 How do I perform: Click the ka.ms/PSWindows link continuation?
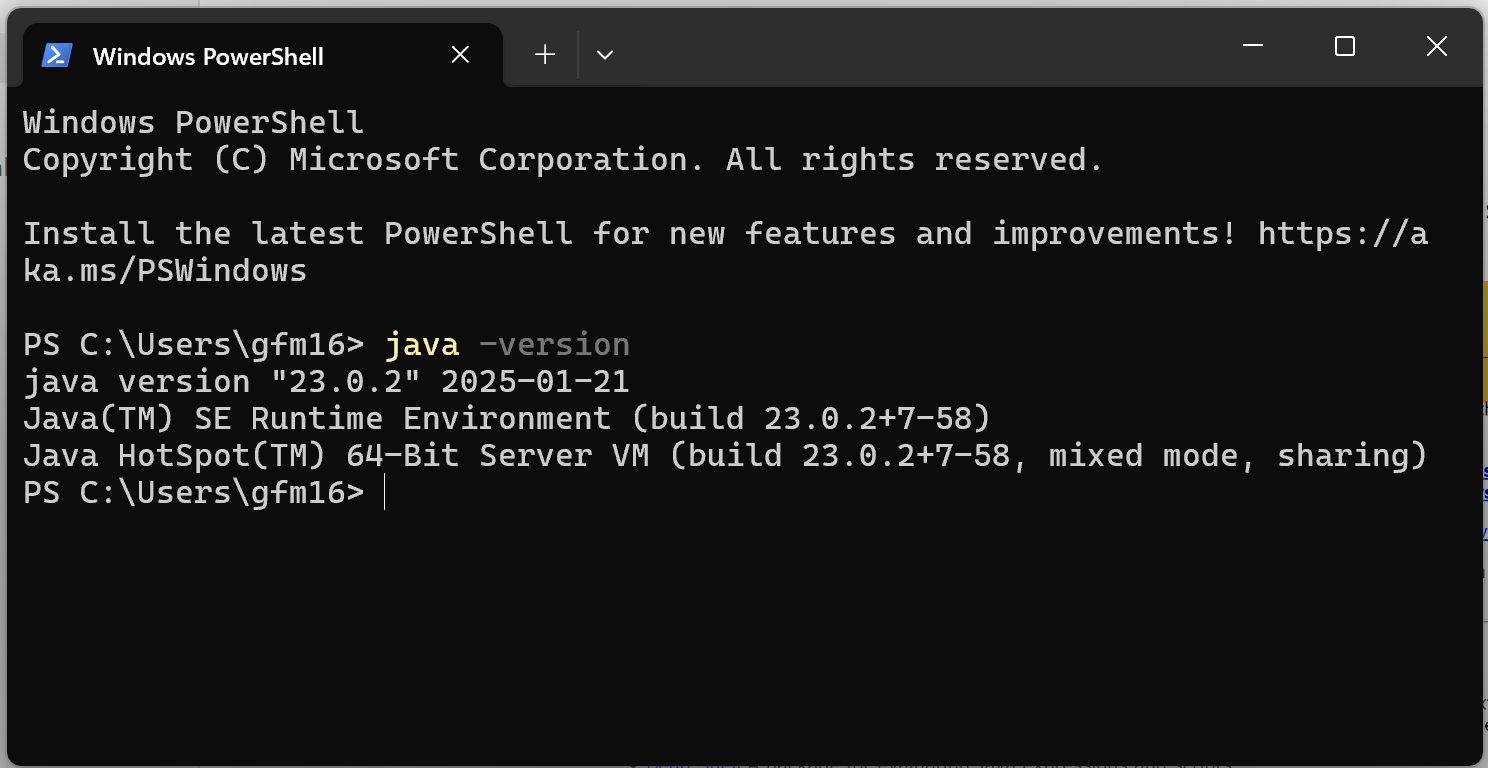pos(165,270)
